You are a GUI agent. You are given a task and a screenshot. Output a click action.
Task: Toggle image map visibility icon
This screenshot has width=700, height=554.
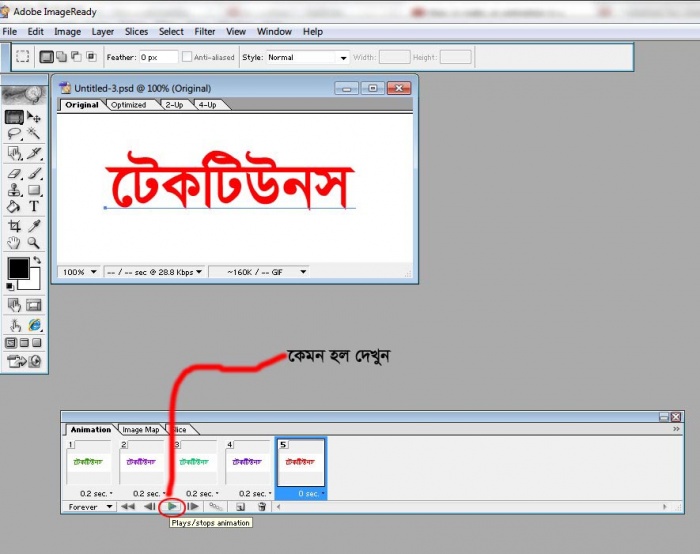coord(14,305)
